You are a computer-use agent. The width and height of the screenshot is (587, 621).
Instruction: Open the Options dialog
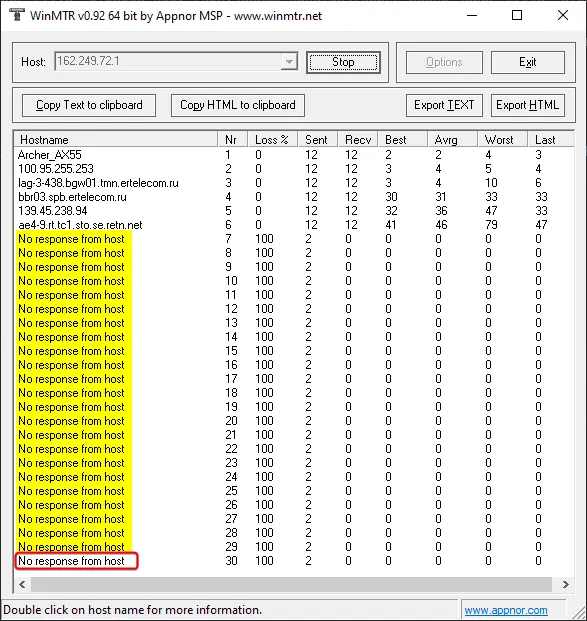point(444,62)
